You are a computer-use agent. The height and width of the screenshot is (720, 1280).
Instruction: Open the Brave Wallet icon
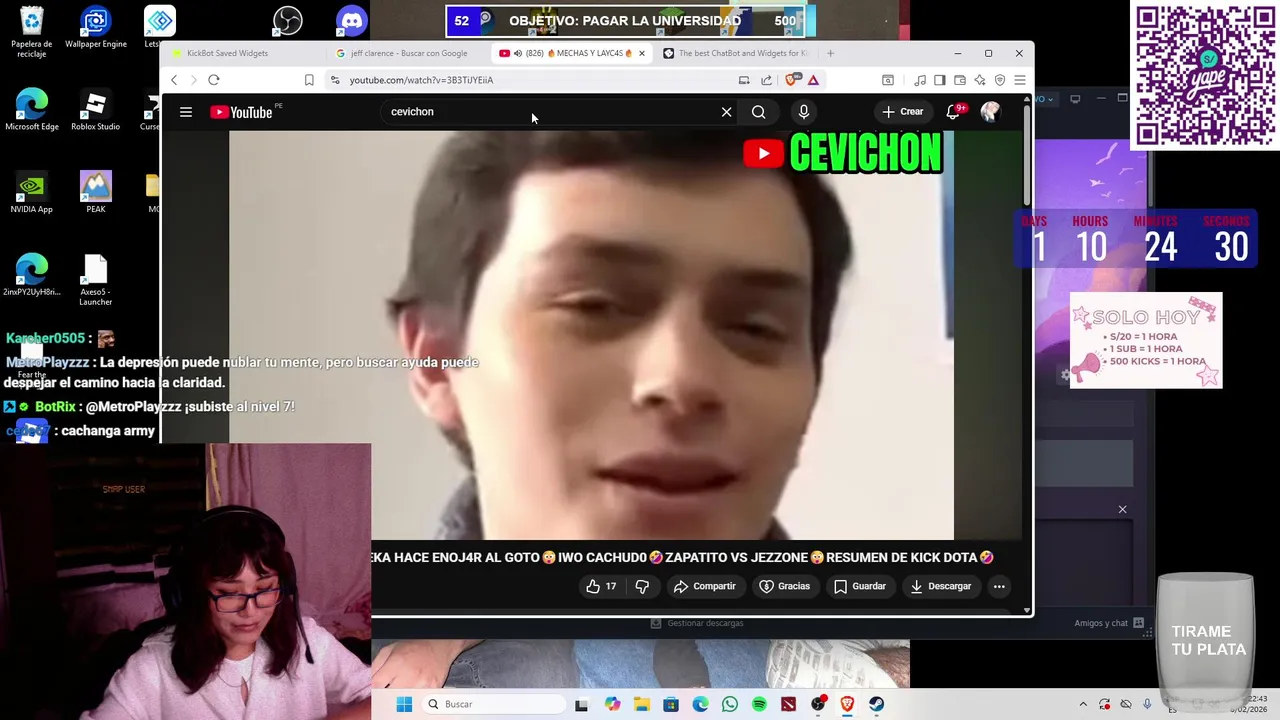959,80
